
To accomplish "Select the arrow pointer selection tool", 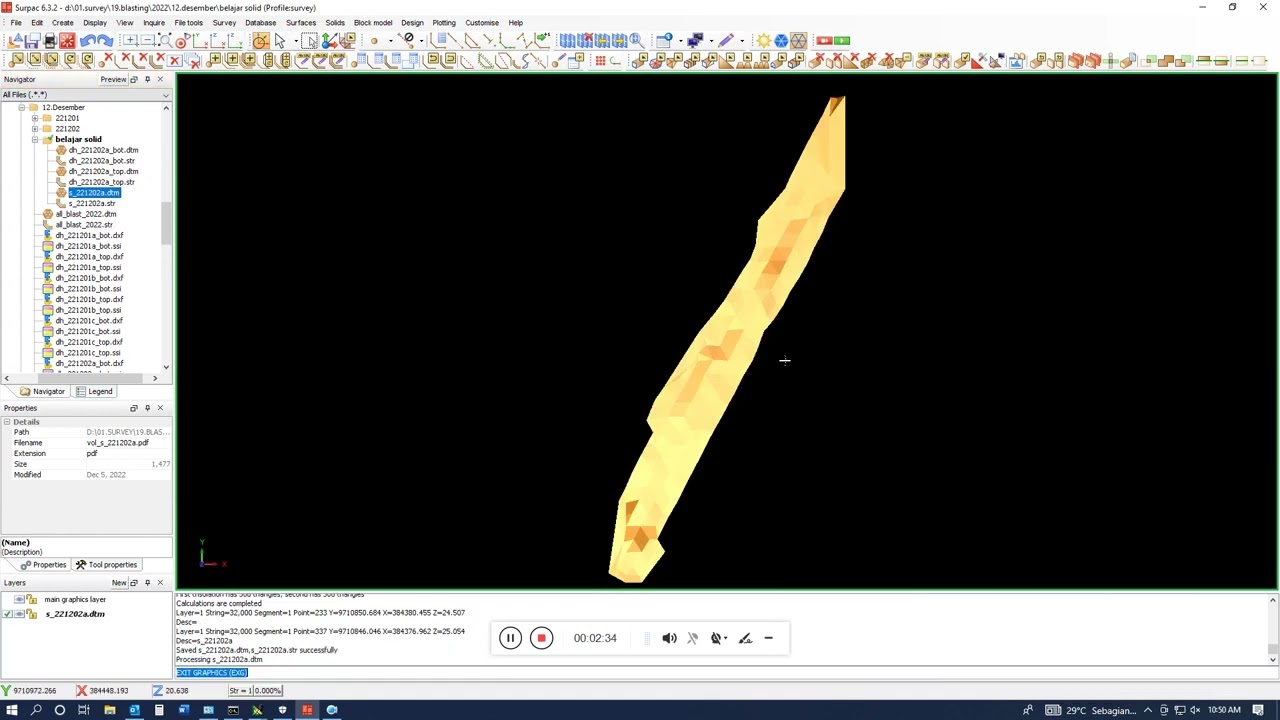I will tap(280, 40).
